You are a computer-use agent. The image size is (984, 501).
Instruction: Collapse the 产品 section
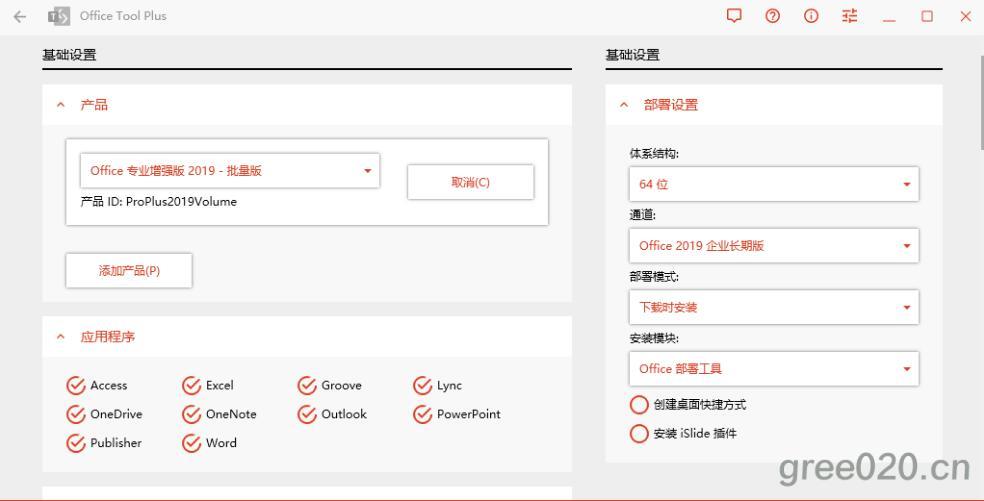(61, 105)
